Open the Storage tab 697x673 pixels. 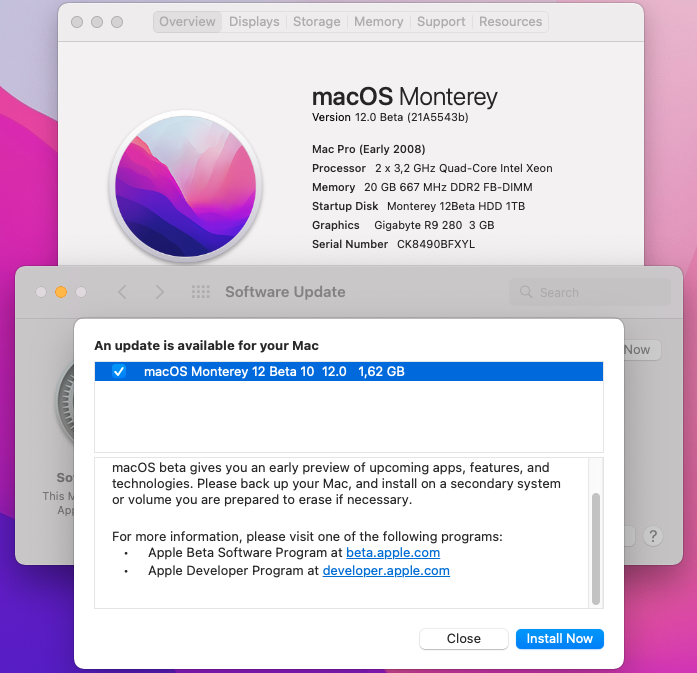316,22
